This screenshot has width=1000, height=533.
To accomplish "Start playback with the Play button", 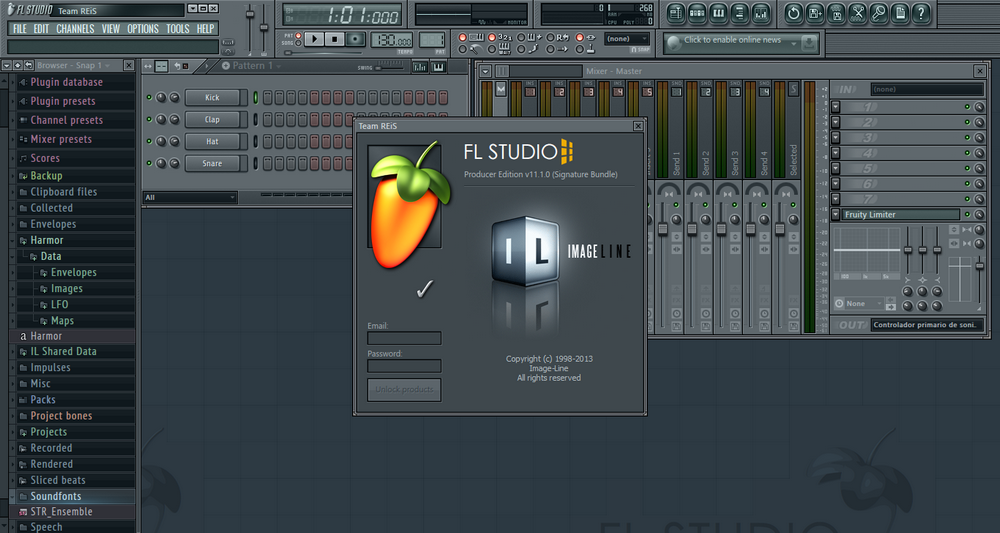I will [314, 40].
